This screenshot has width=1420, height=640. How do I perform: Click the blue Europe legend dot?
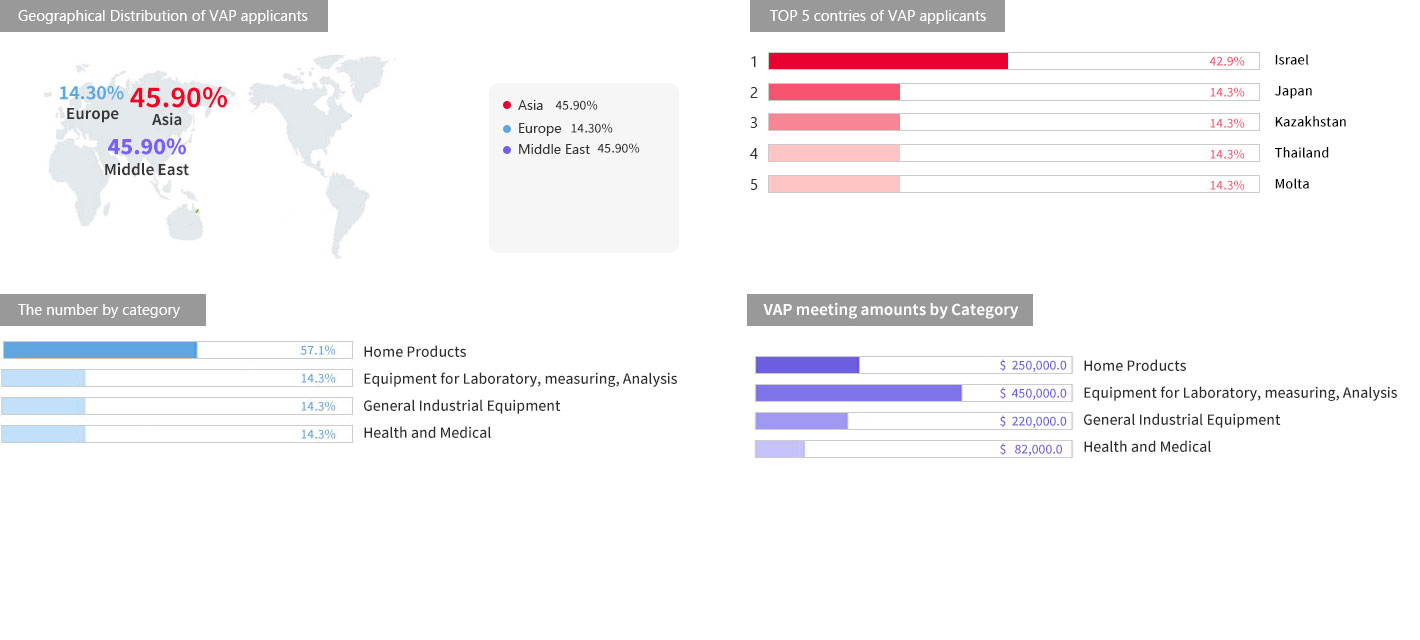[x=507, y=128]
